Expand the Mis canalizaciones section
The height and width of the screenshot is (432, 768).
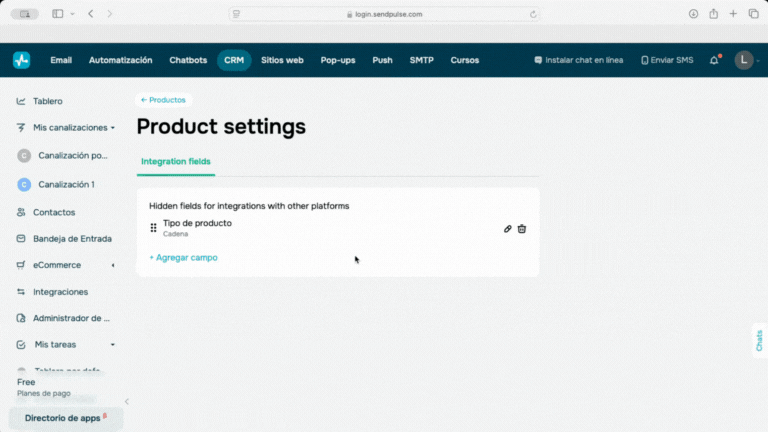pos(113,128)
